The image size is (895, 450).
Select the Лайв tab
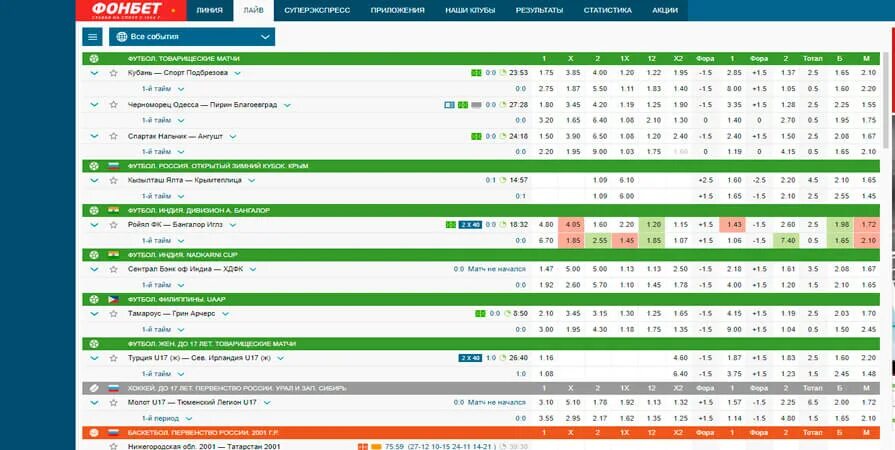253,10
